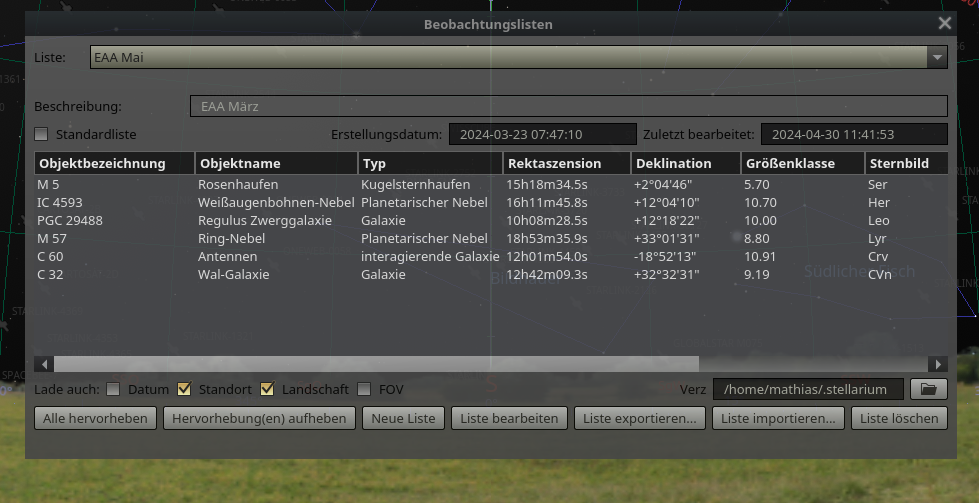Uncheck the Standort checkbox
Image resolution: width=979 pixels, height=503 pixels.
point(184,389)
